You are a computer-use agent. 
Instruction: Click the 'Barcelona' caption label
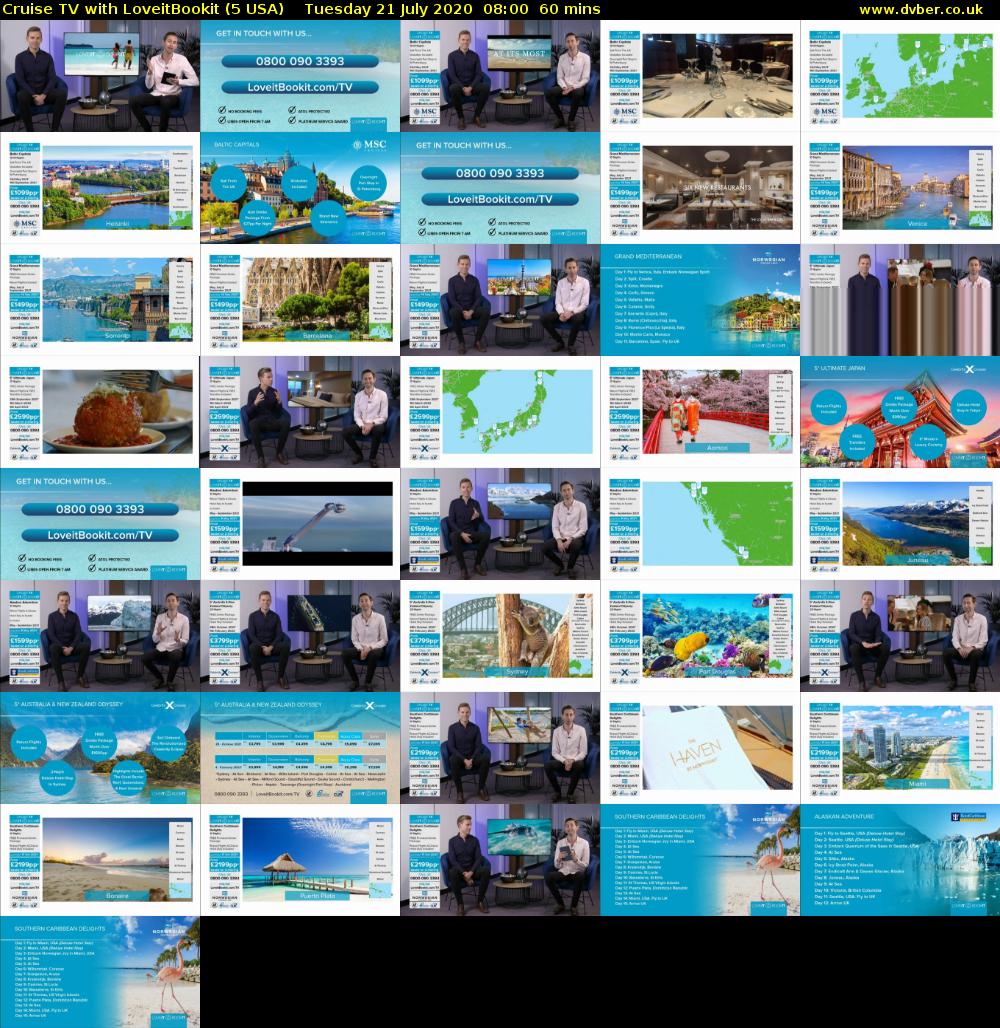click(318, 335)
